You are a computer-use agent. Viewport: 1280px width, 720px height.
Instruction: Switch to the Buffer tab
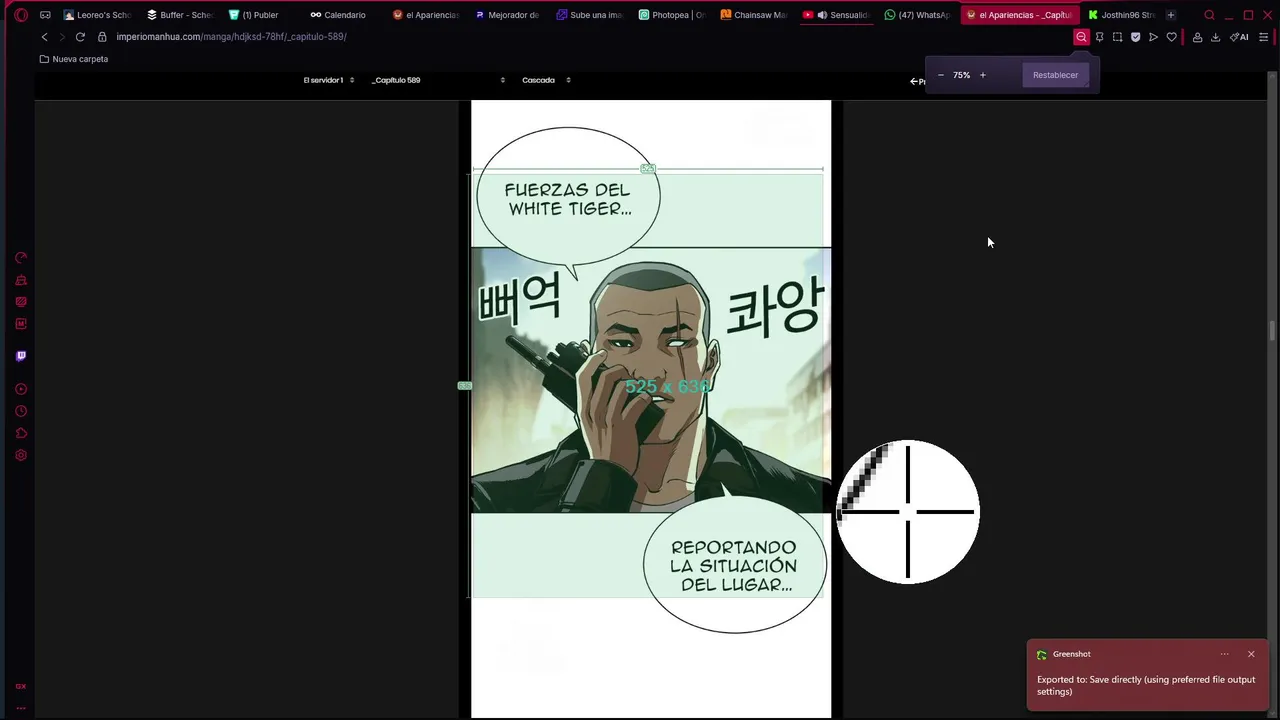point(180,15)
